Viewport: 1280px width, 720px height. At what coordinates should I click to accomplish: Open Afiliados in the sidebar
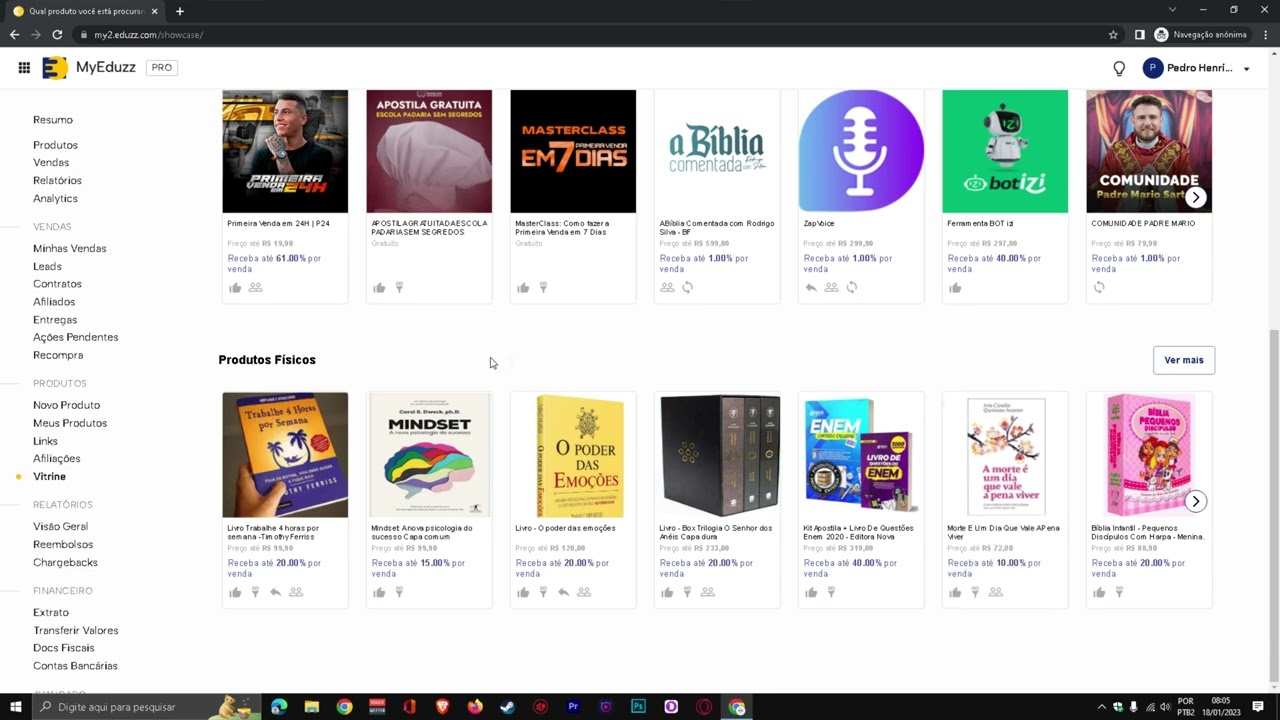(54, 302)
